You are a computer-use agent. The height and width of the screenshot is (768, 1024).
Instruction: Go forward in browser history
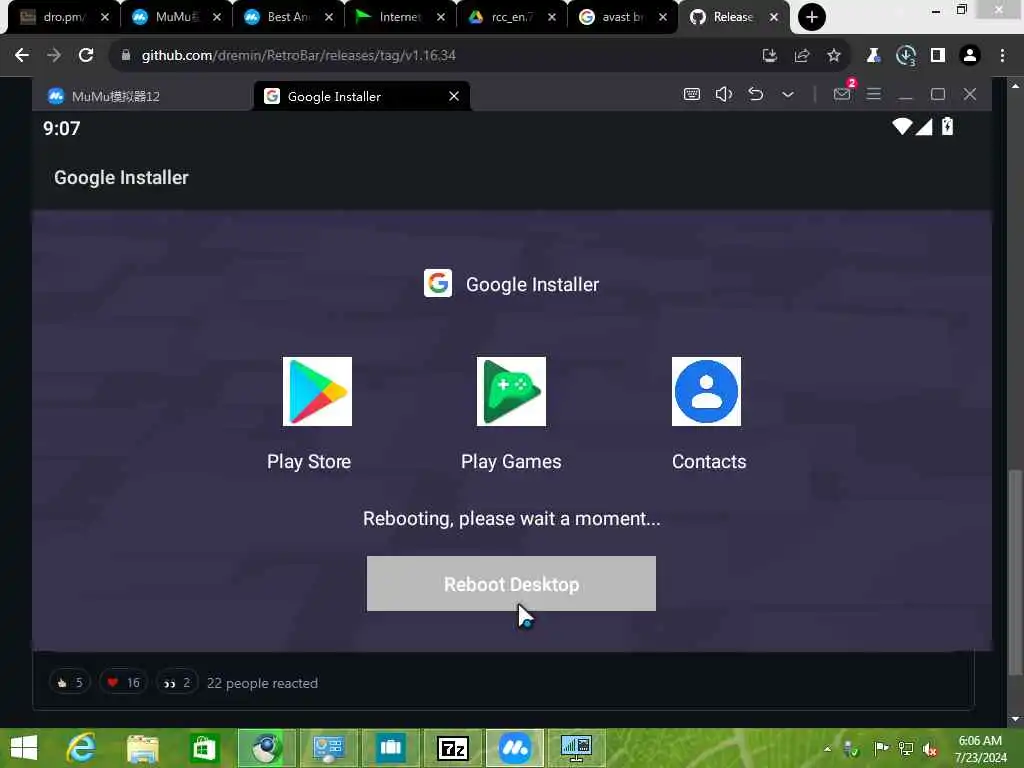click(54, 55)
